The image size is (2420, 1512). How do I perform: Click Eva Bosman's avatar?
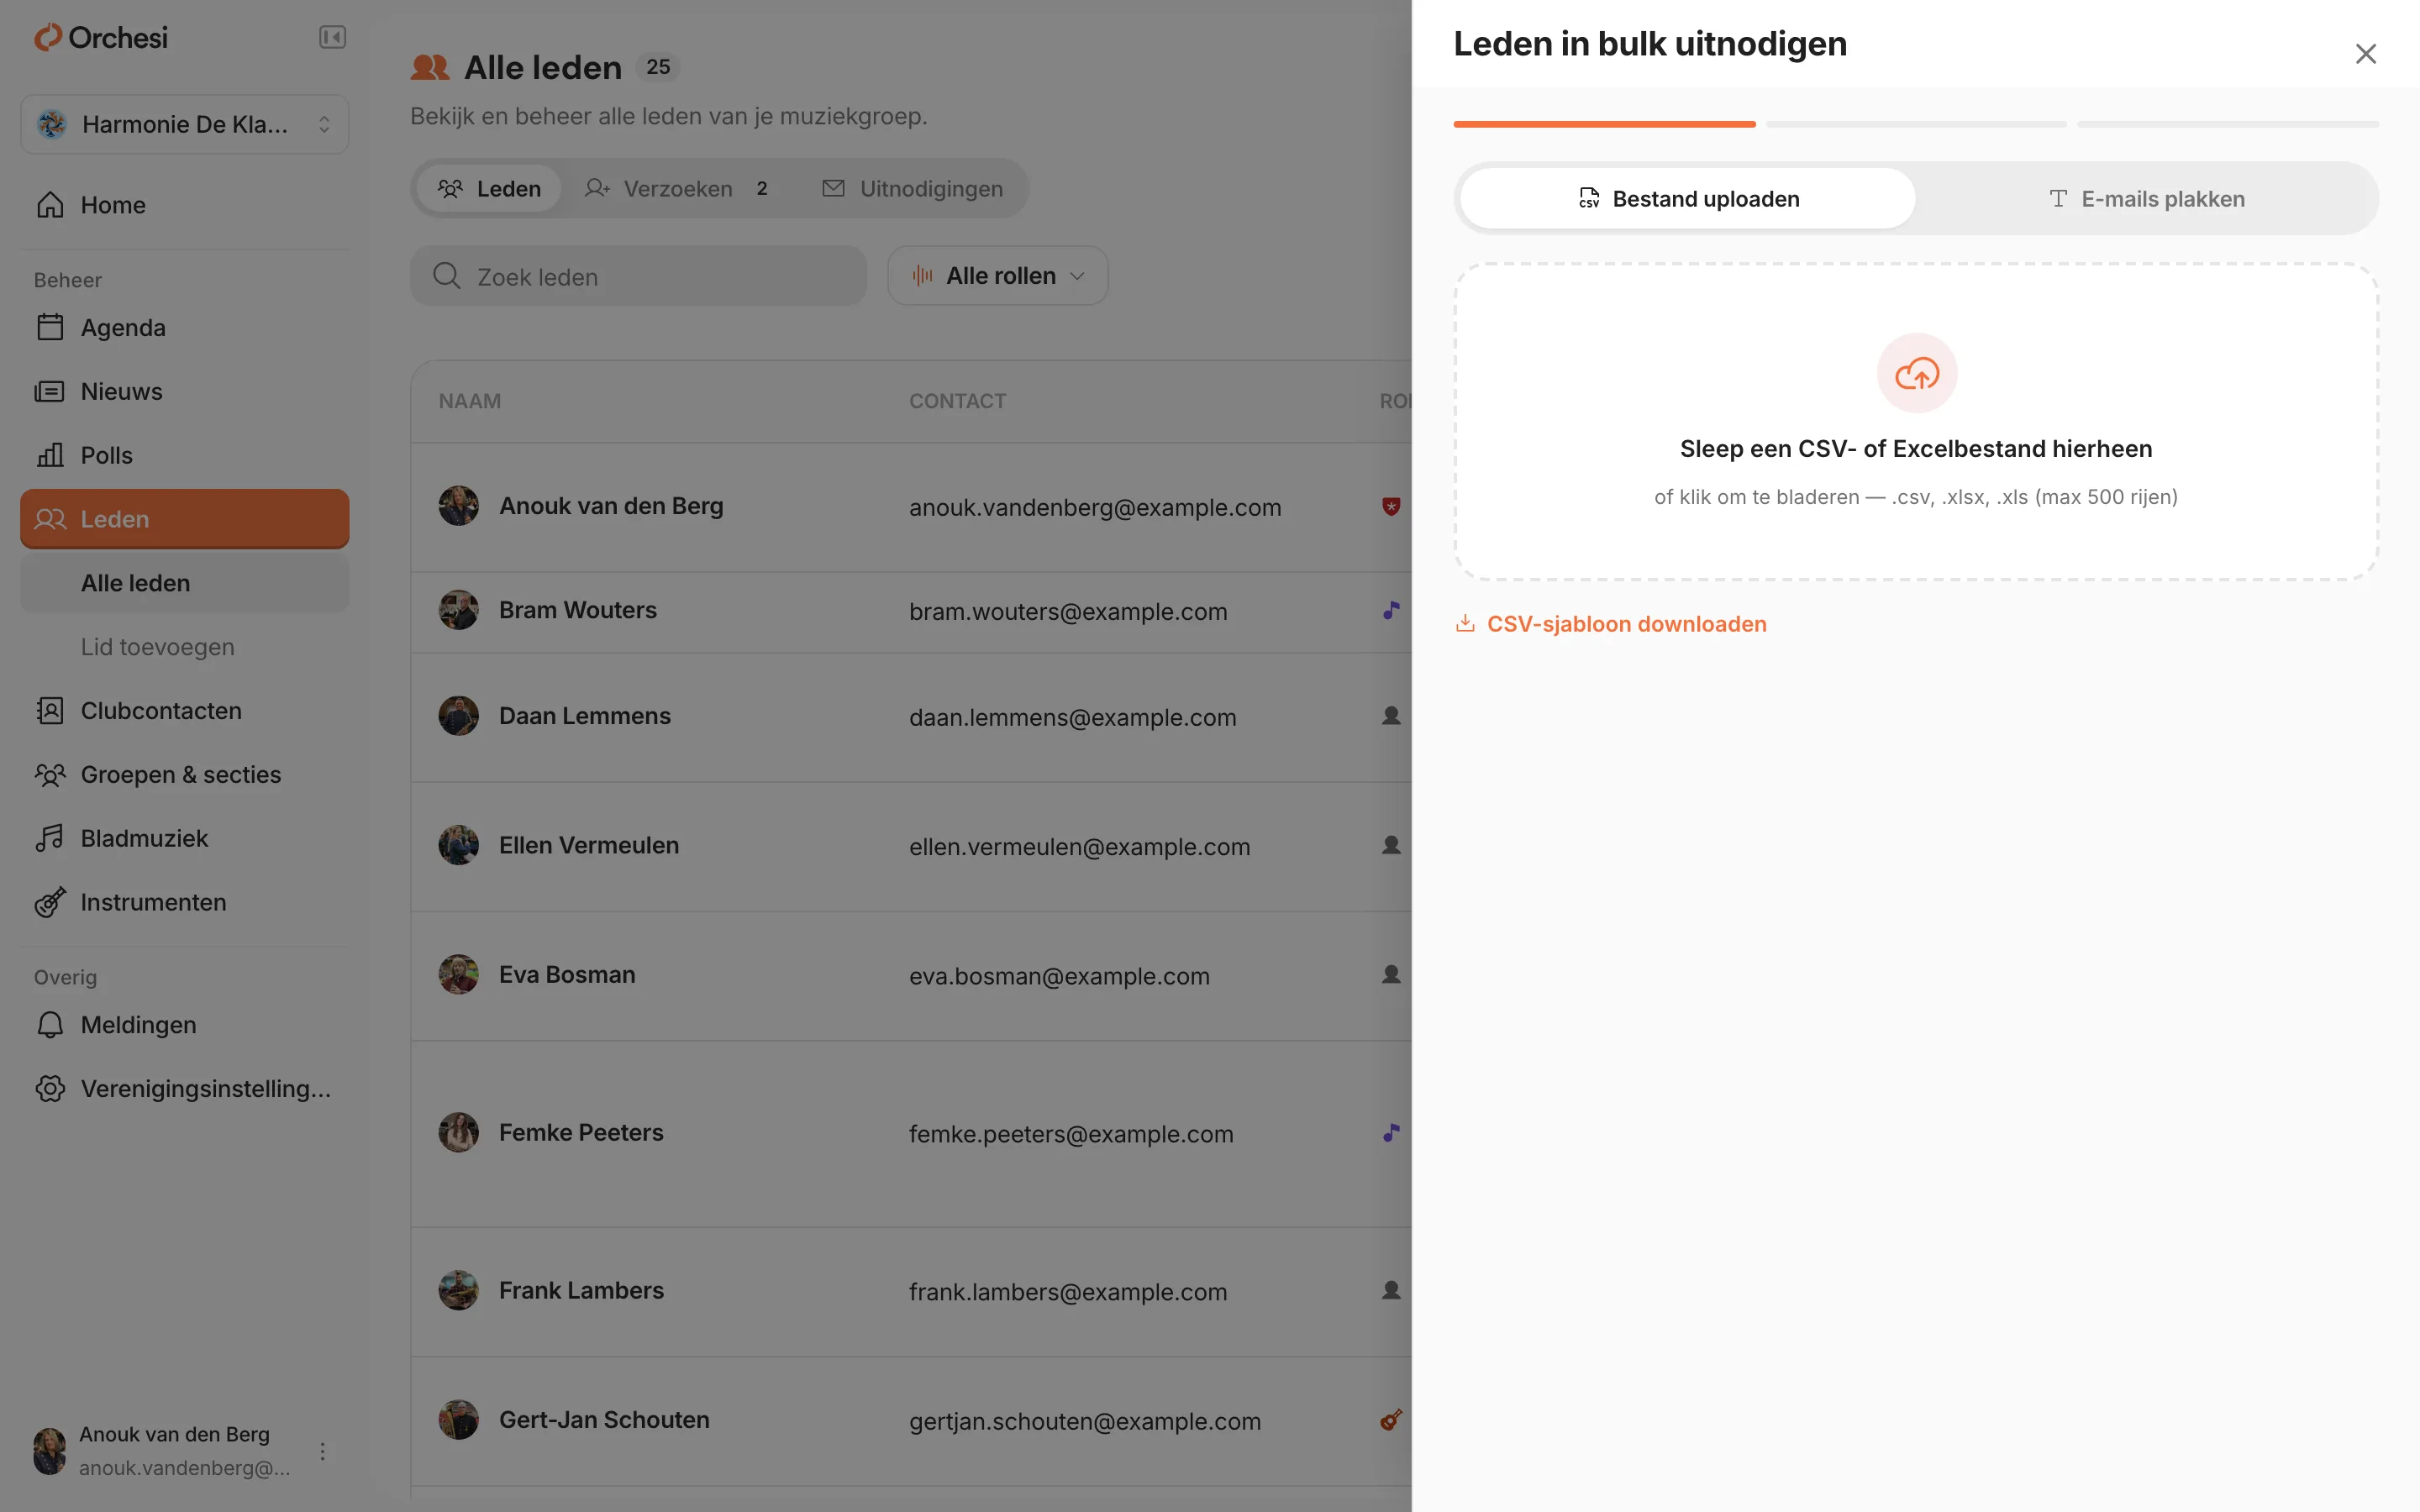coord(459,974)
